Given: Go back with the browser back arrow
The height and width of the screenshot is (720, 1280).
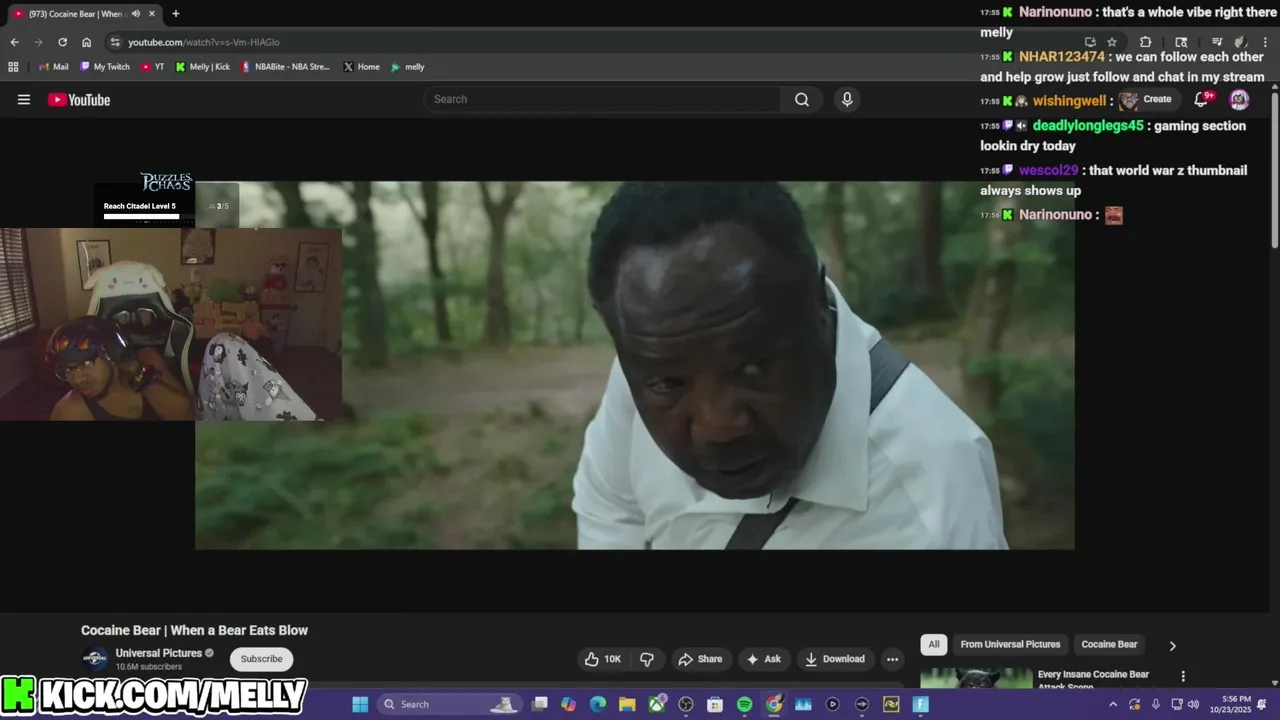Looking at the screenshot, I should coord(14,42).
